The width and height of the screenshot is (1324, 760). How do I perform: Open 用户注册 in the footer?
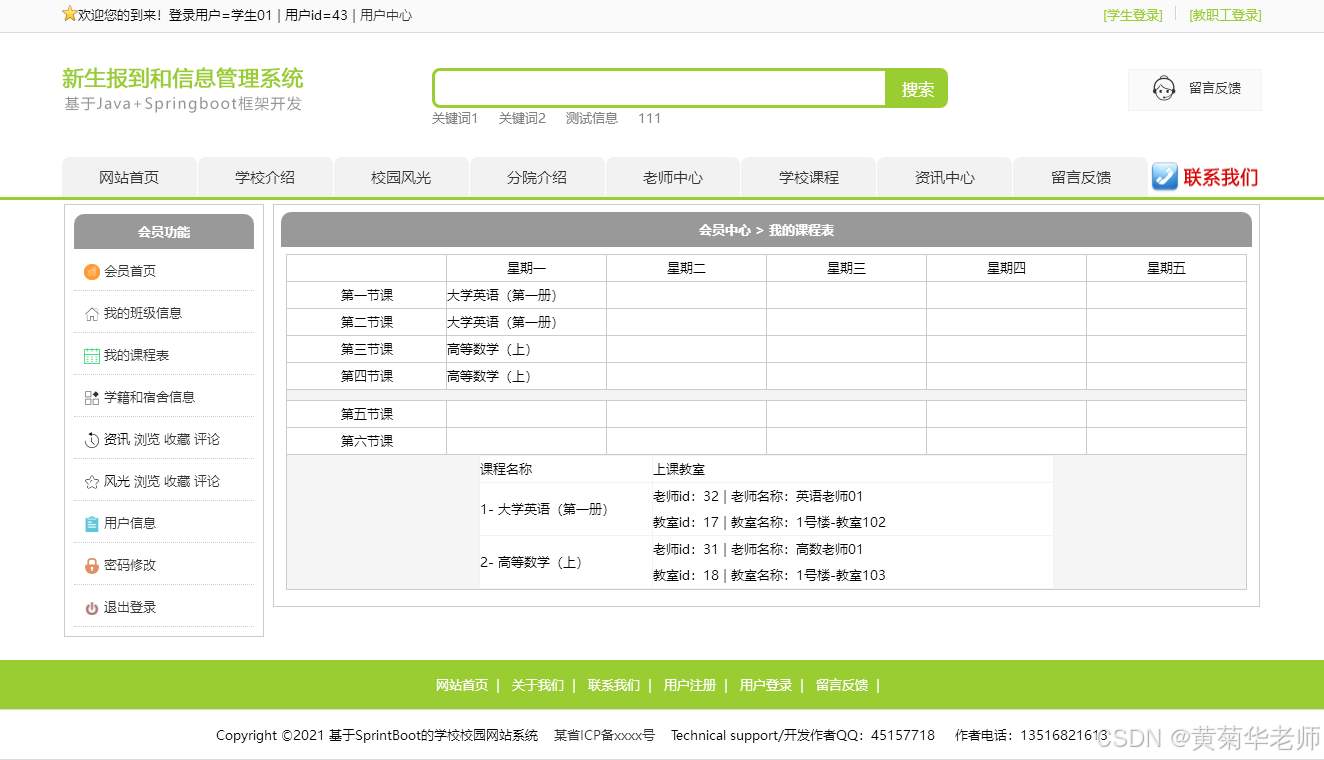pyautogui.click(x=689, y=685)
